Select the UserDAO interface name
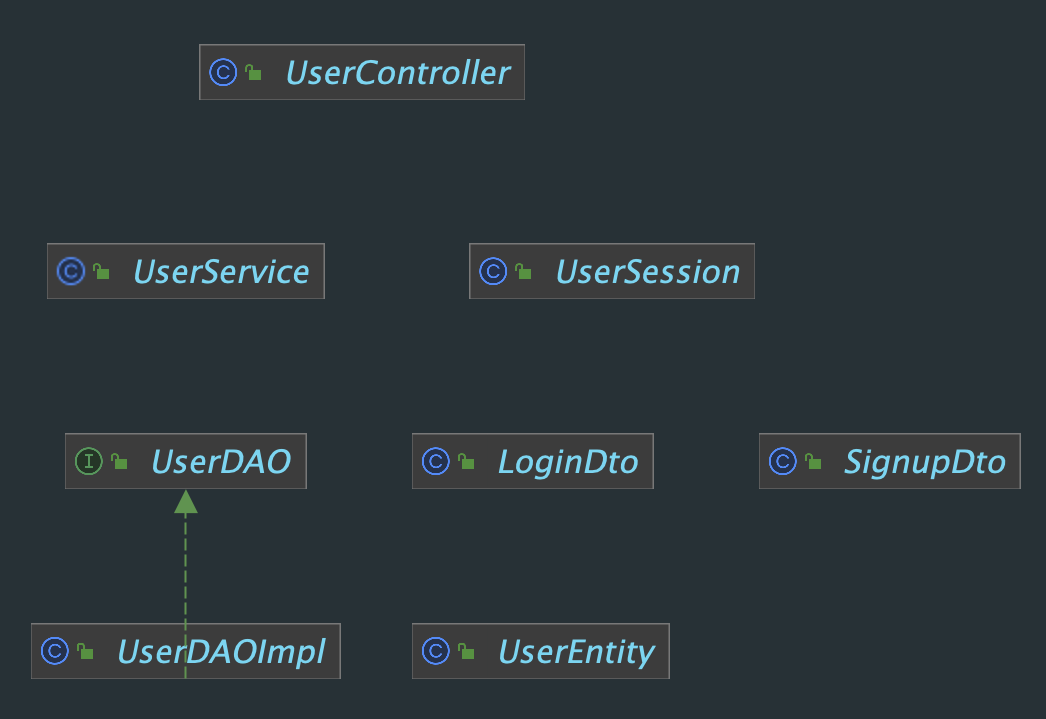The width and height of the screenshot is (1046, 719). pyautogui.click(x=221, y=462)
